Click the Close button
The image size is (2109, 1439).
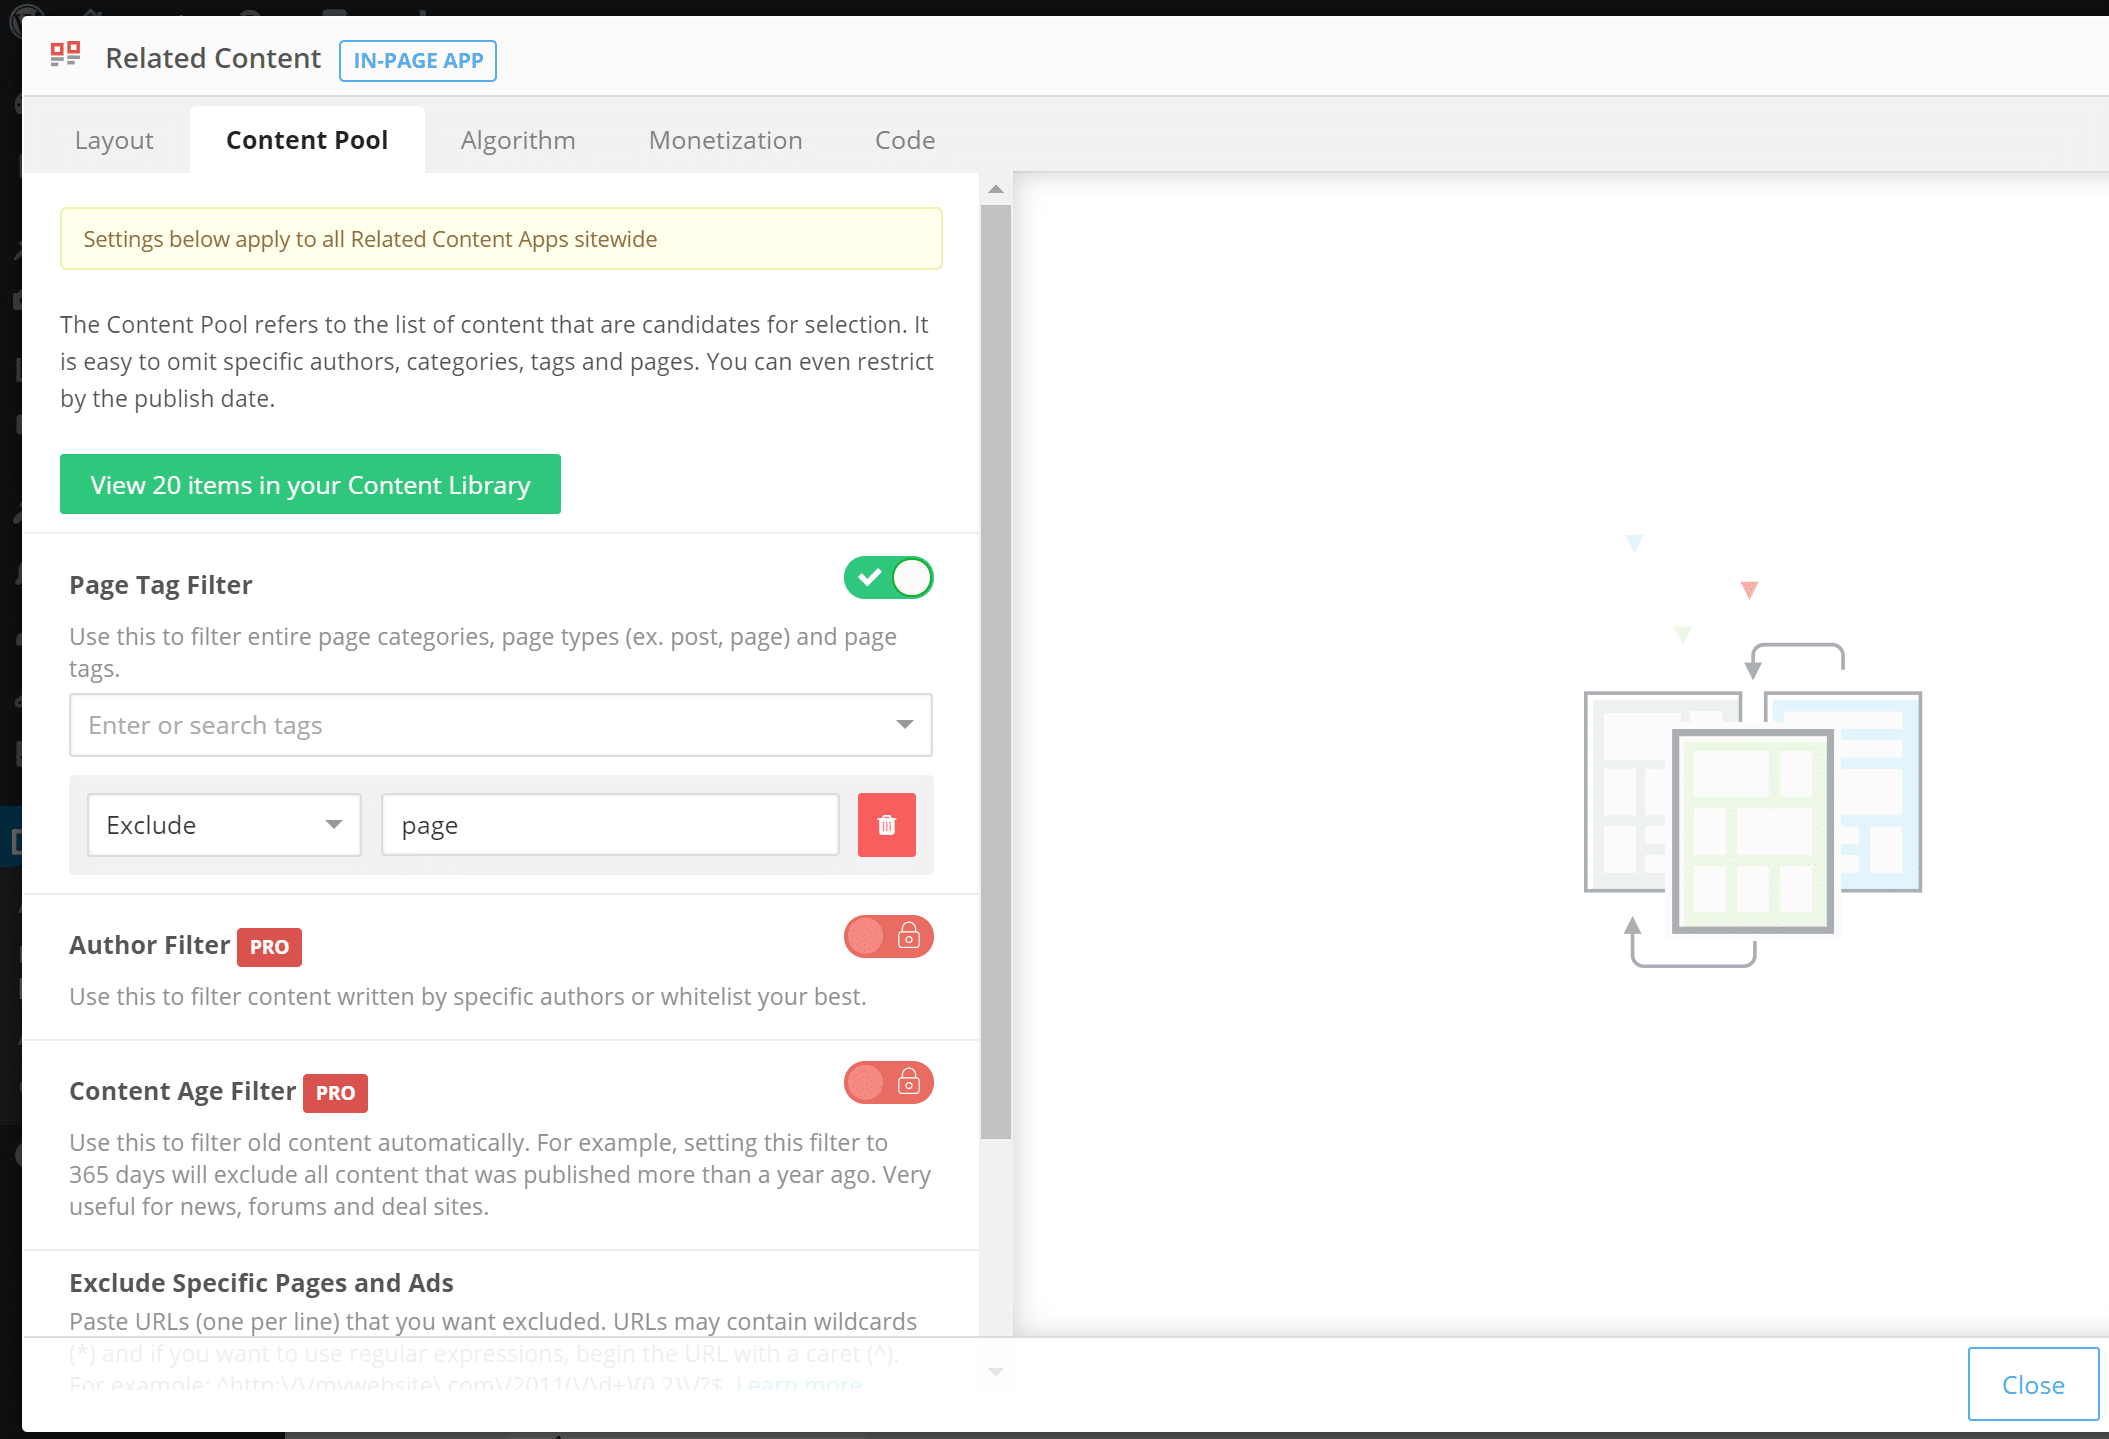click(2032, 1381)
